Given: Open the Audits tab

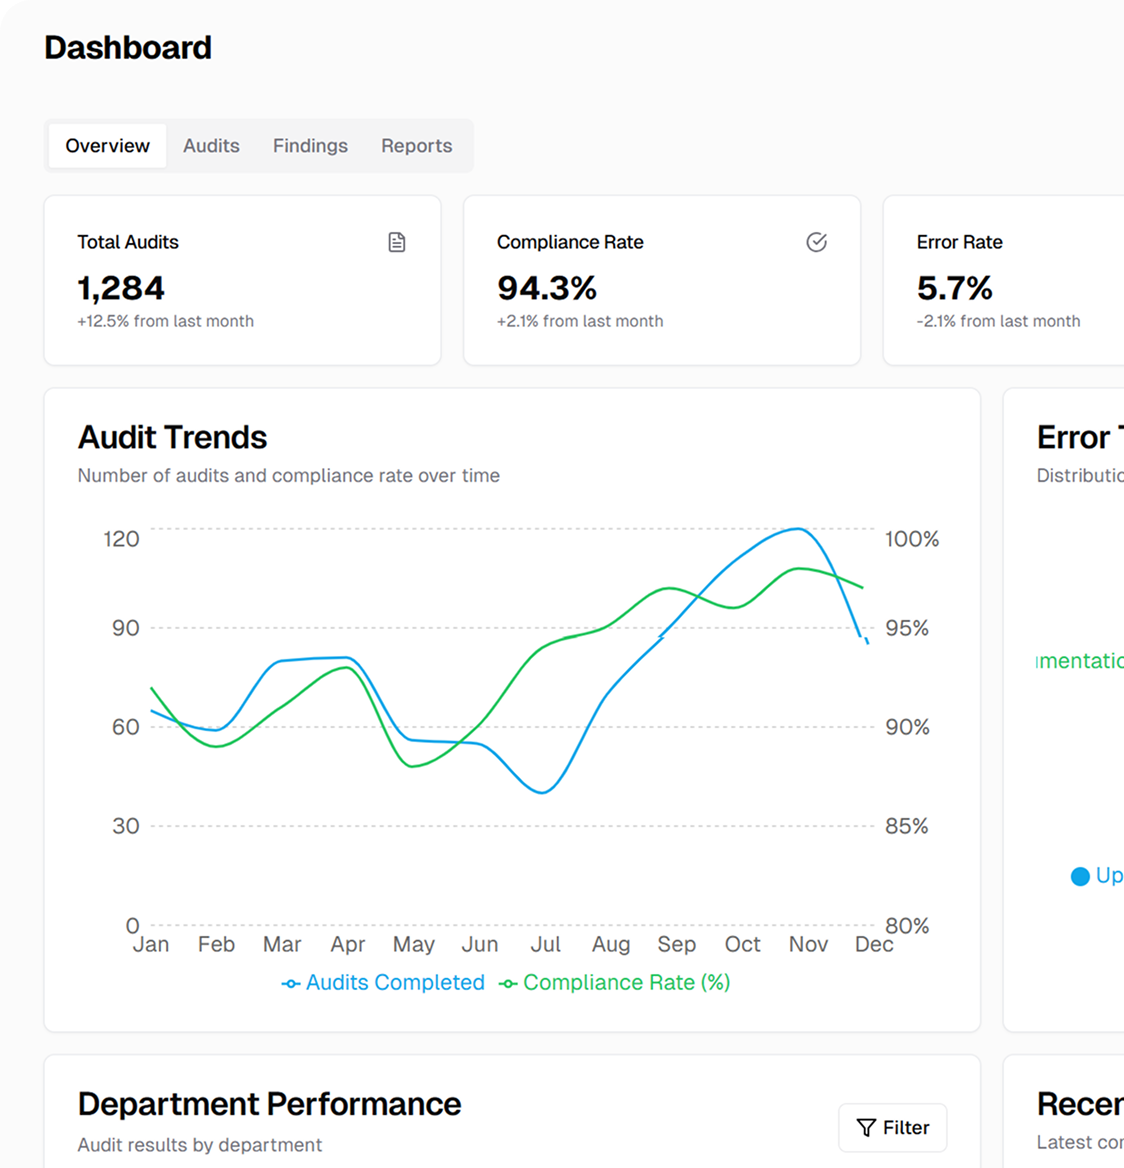Looking at the screenshot, I should [211, 146].
